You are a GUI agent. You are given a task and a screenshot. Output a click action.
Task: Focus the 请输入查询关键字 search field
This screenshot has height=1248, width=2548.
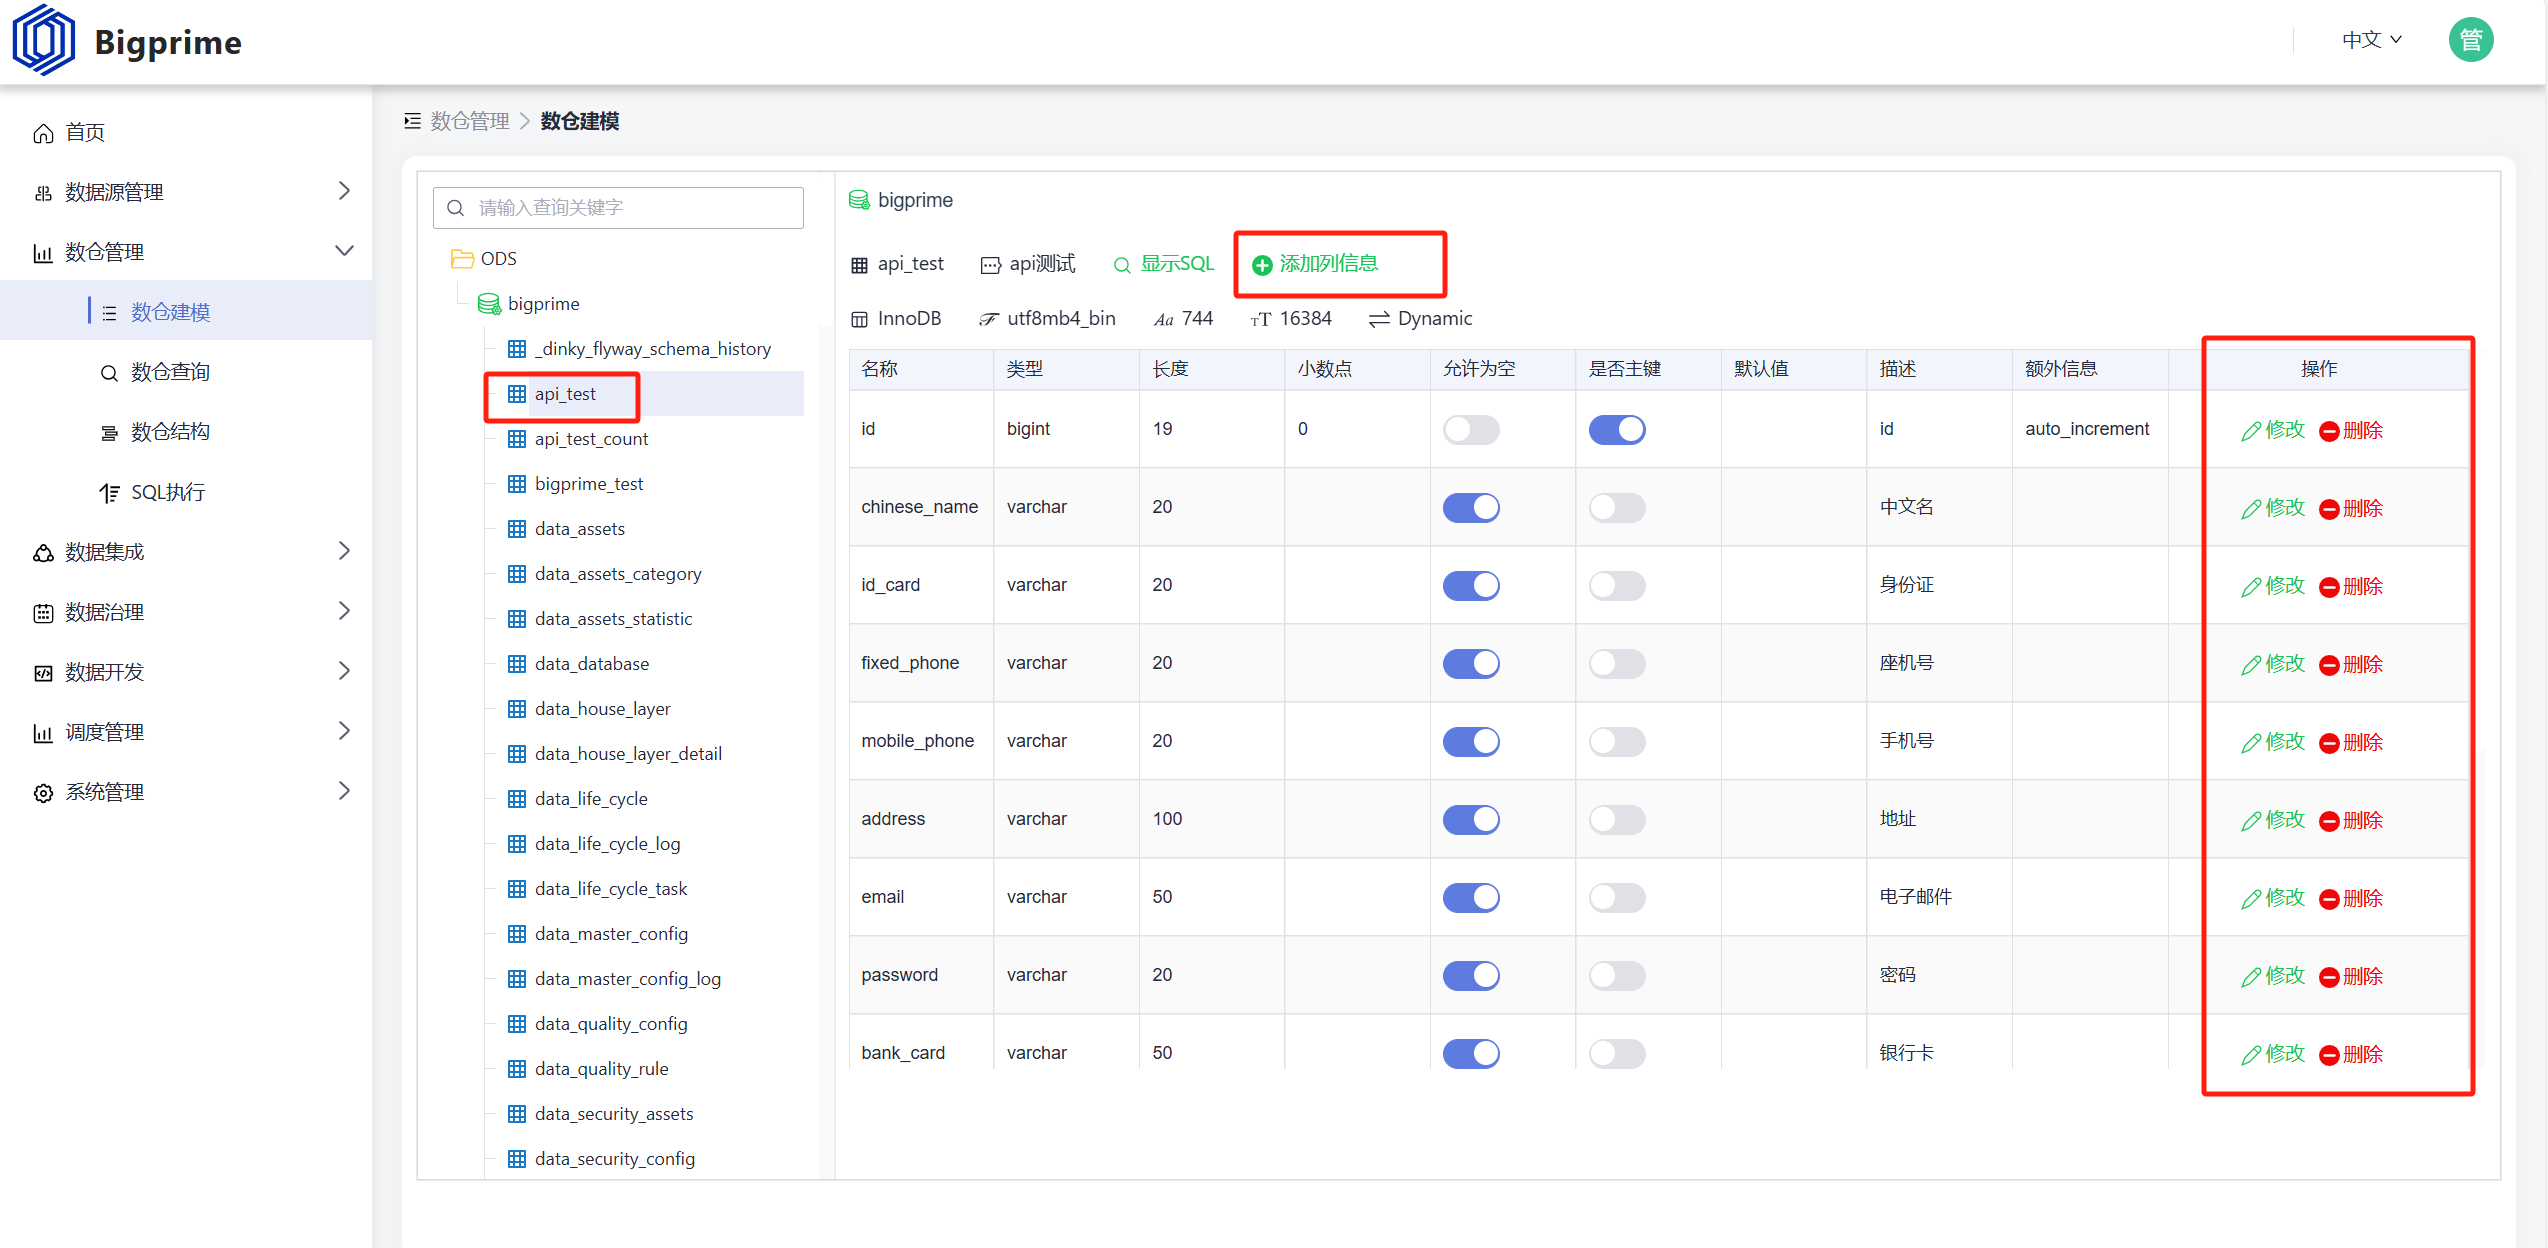tap(618, 208)
